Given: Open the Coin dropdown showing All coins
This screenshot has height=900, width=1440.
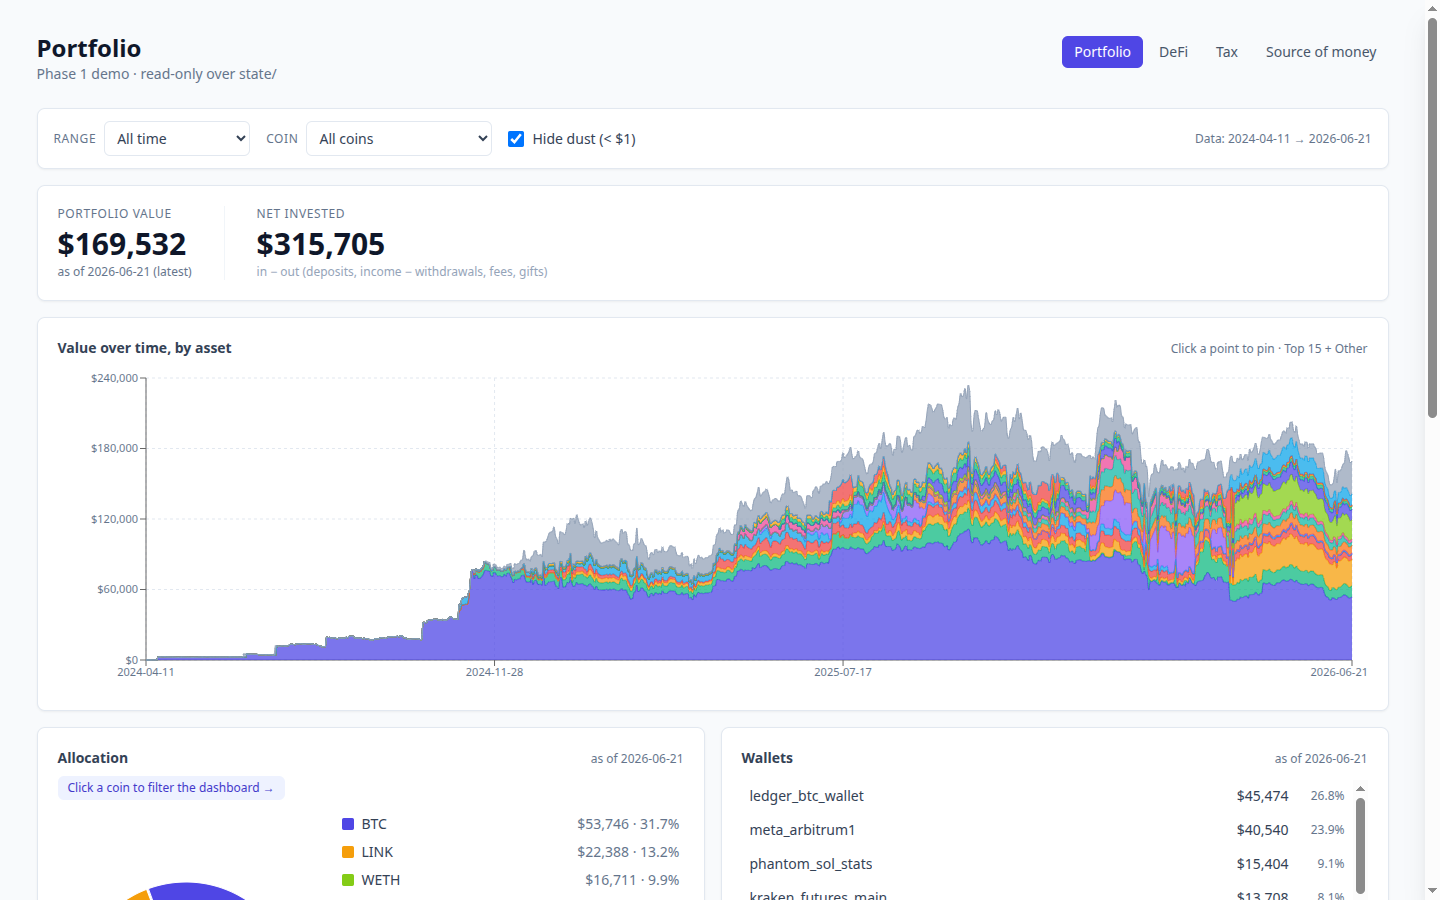Looking at the screenshot, I should pos(399,139).
